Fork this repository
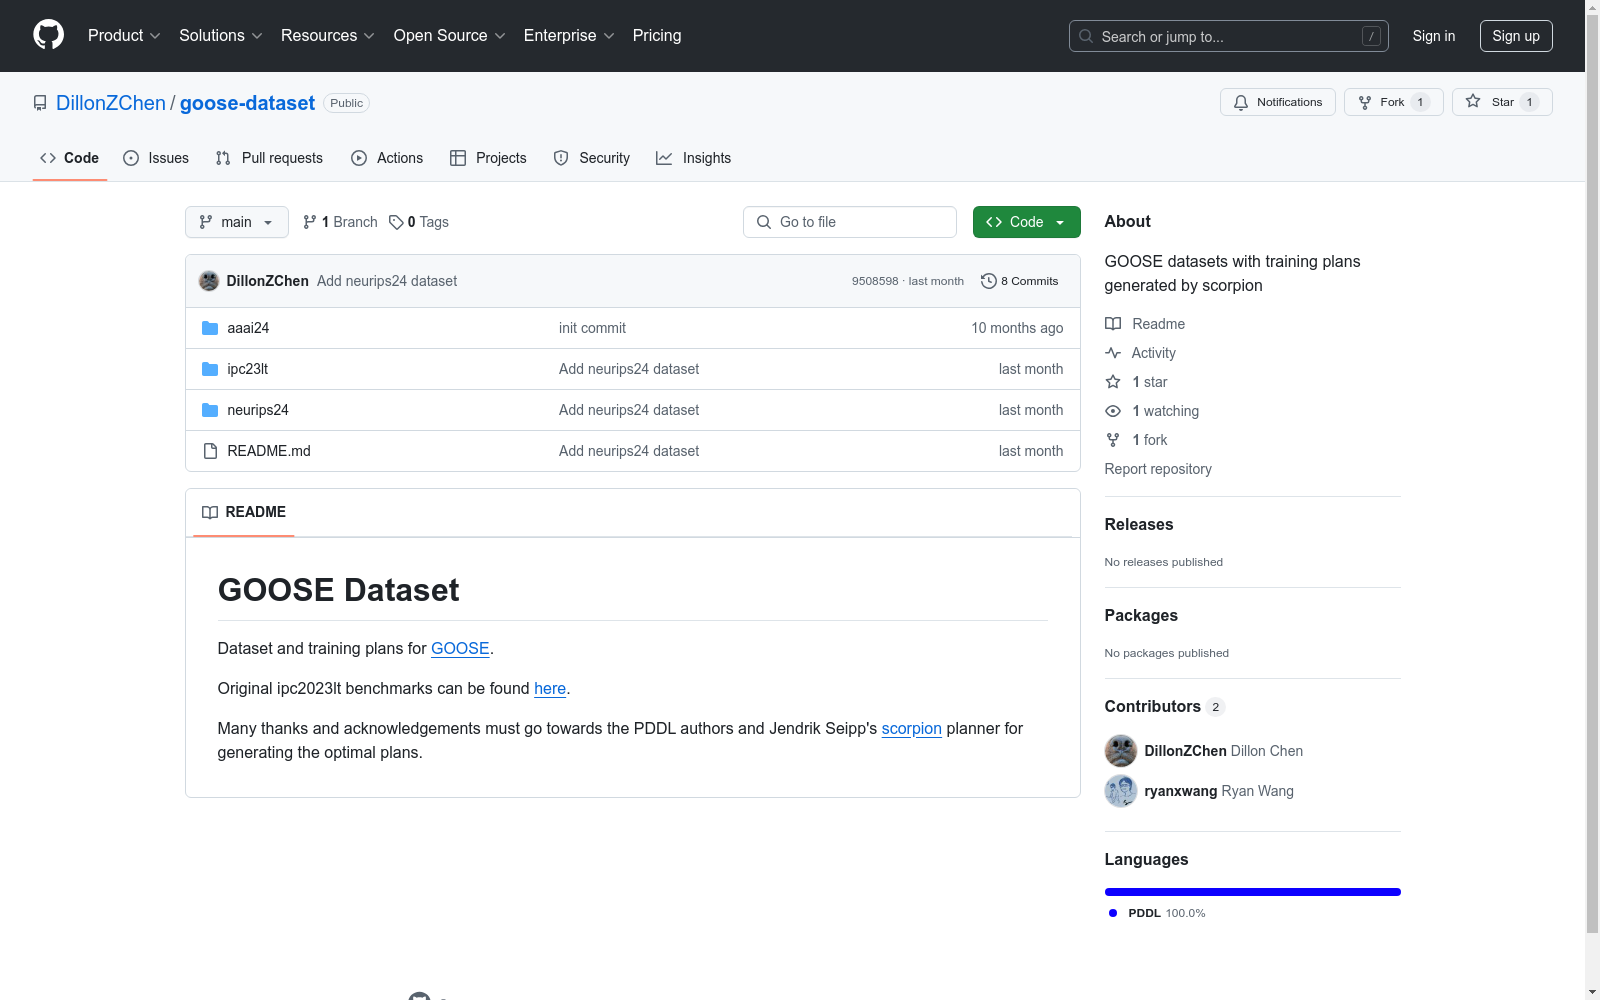This screenshot has width=1600, height=1000. click(x=1393, y=102)
